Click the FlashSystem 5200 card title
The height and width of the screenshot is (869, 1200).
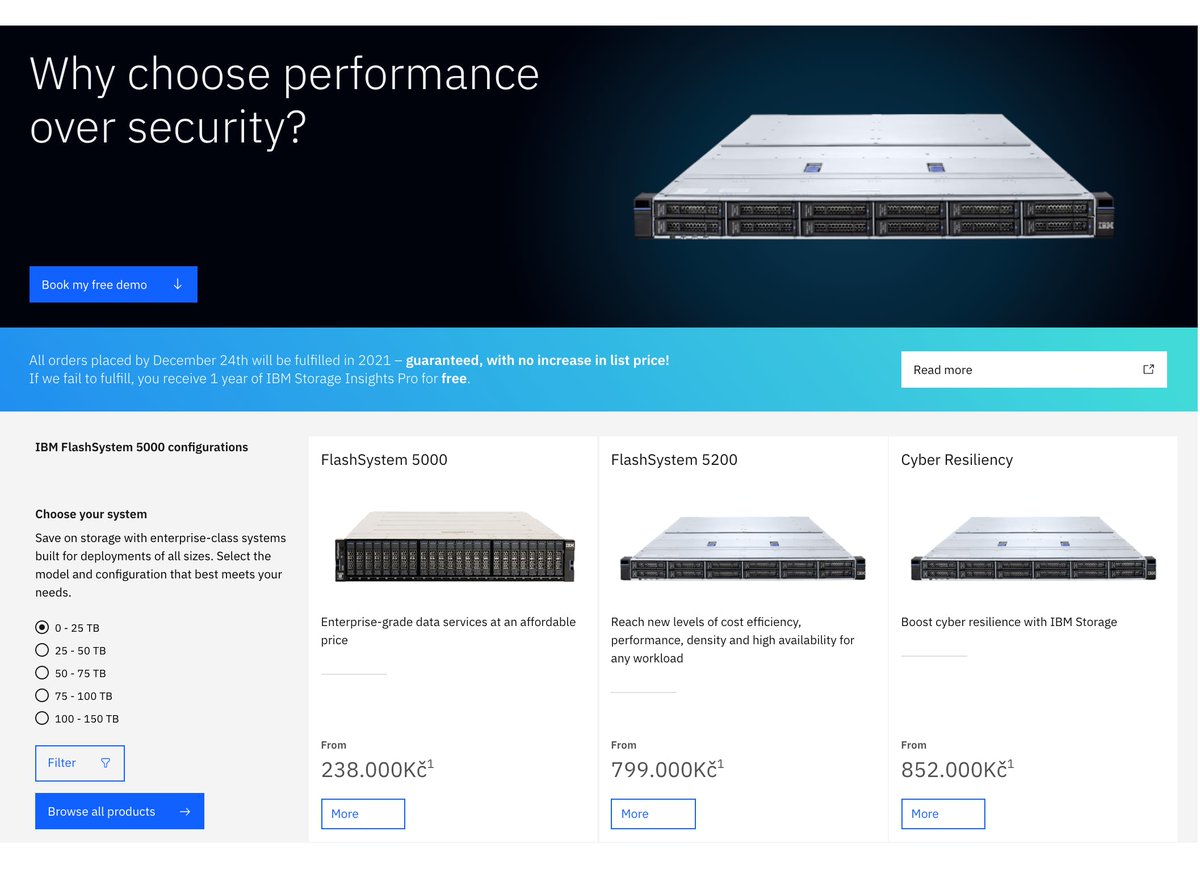click(x=674, y=460)
